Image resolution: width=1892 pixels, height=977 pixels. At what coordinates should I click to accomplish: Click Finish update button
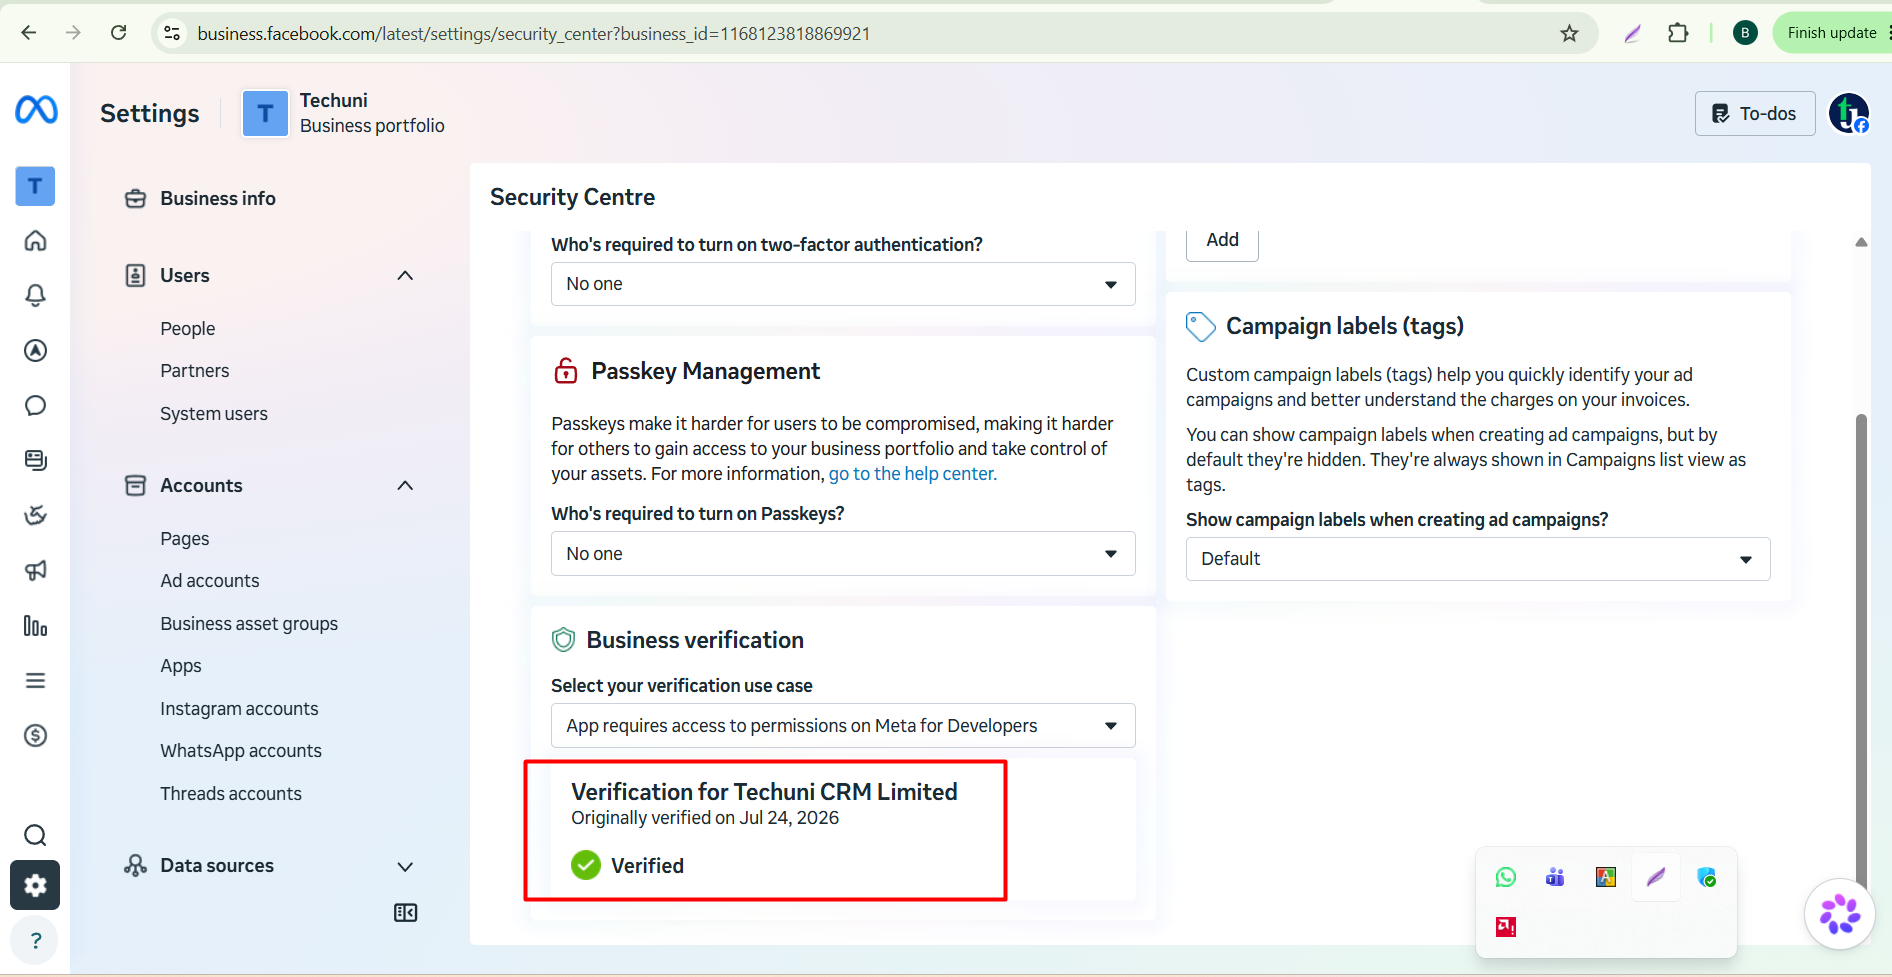tap(1832, 33)
